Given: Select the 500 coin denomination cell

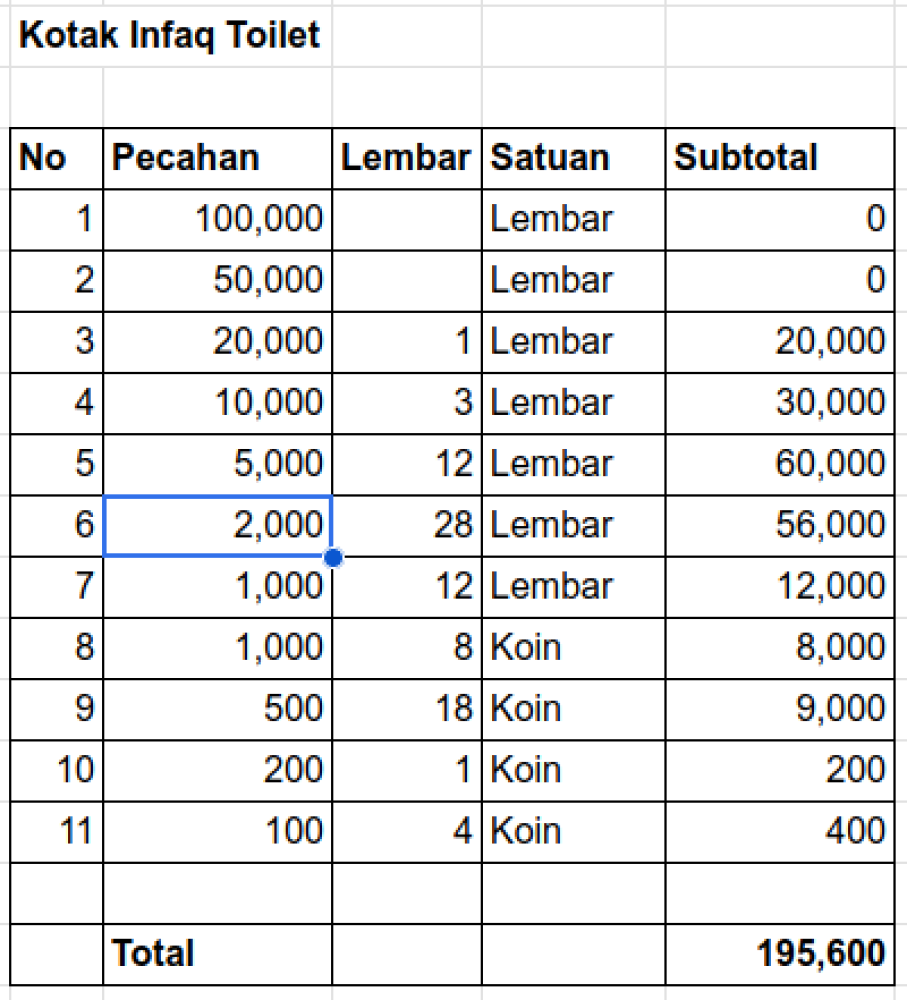Looking at the screenshot, I should 217,709.
